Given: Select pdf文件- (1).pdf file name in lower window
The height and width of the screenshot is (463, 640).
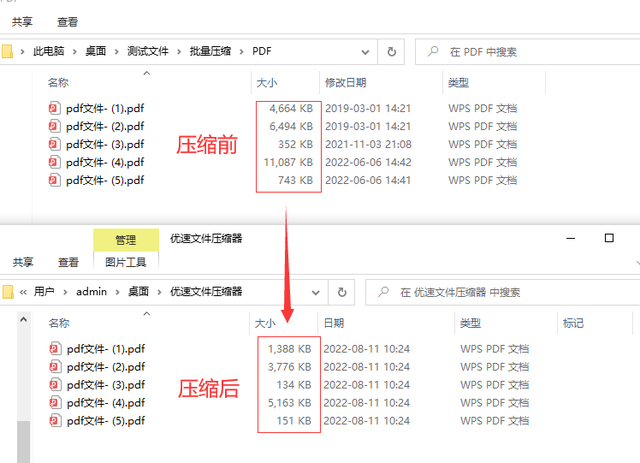Looking at the screenshot, I should [106, 349].
